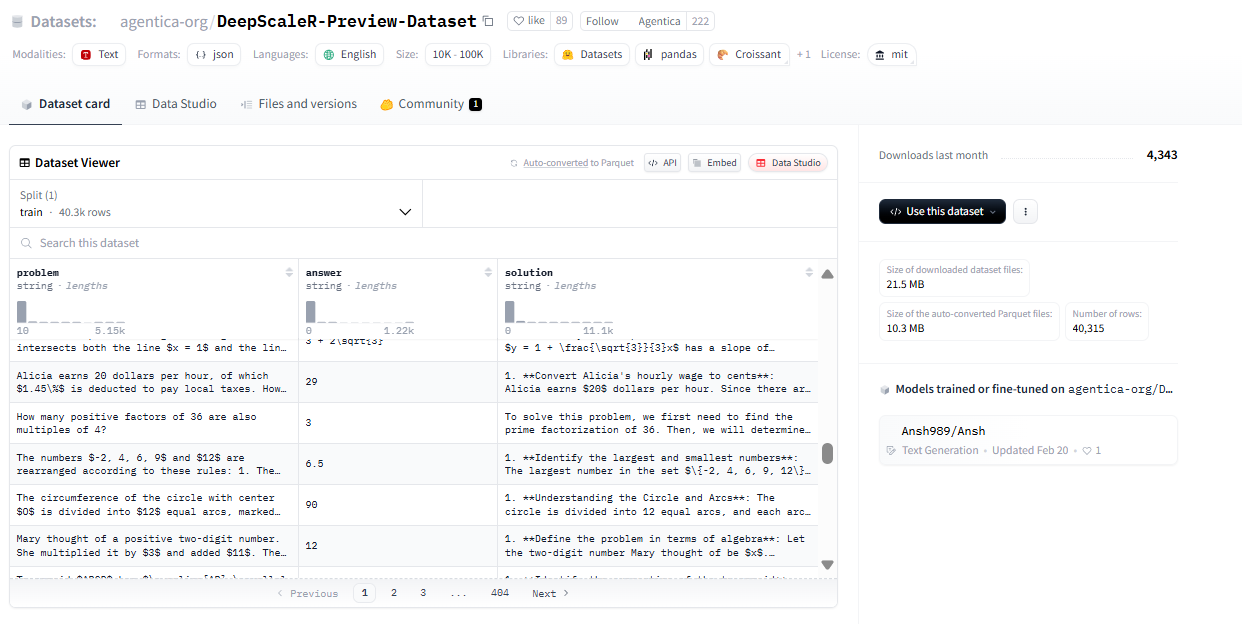Open the DeepScaleR-Preview-Dataset title link
1242x624 pixels.
tap(346, 21)
